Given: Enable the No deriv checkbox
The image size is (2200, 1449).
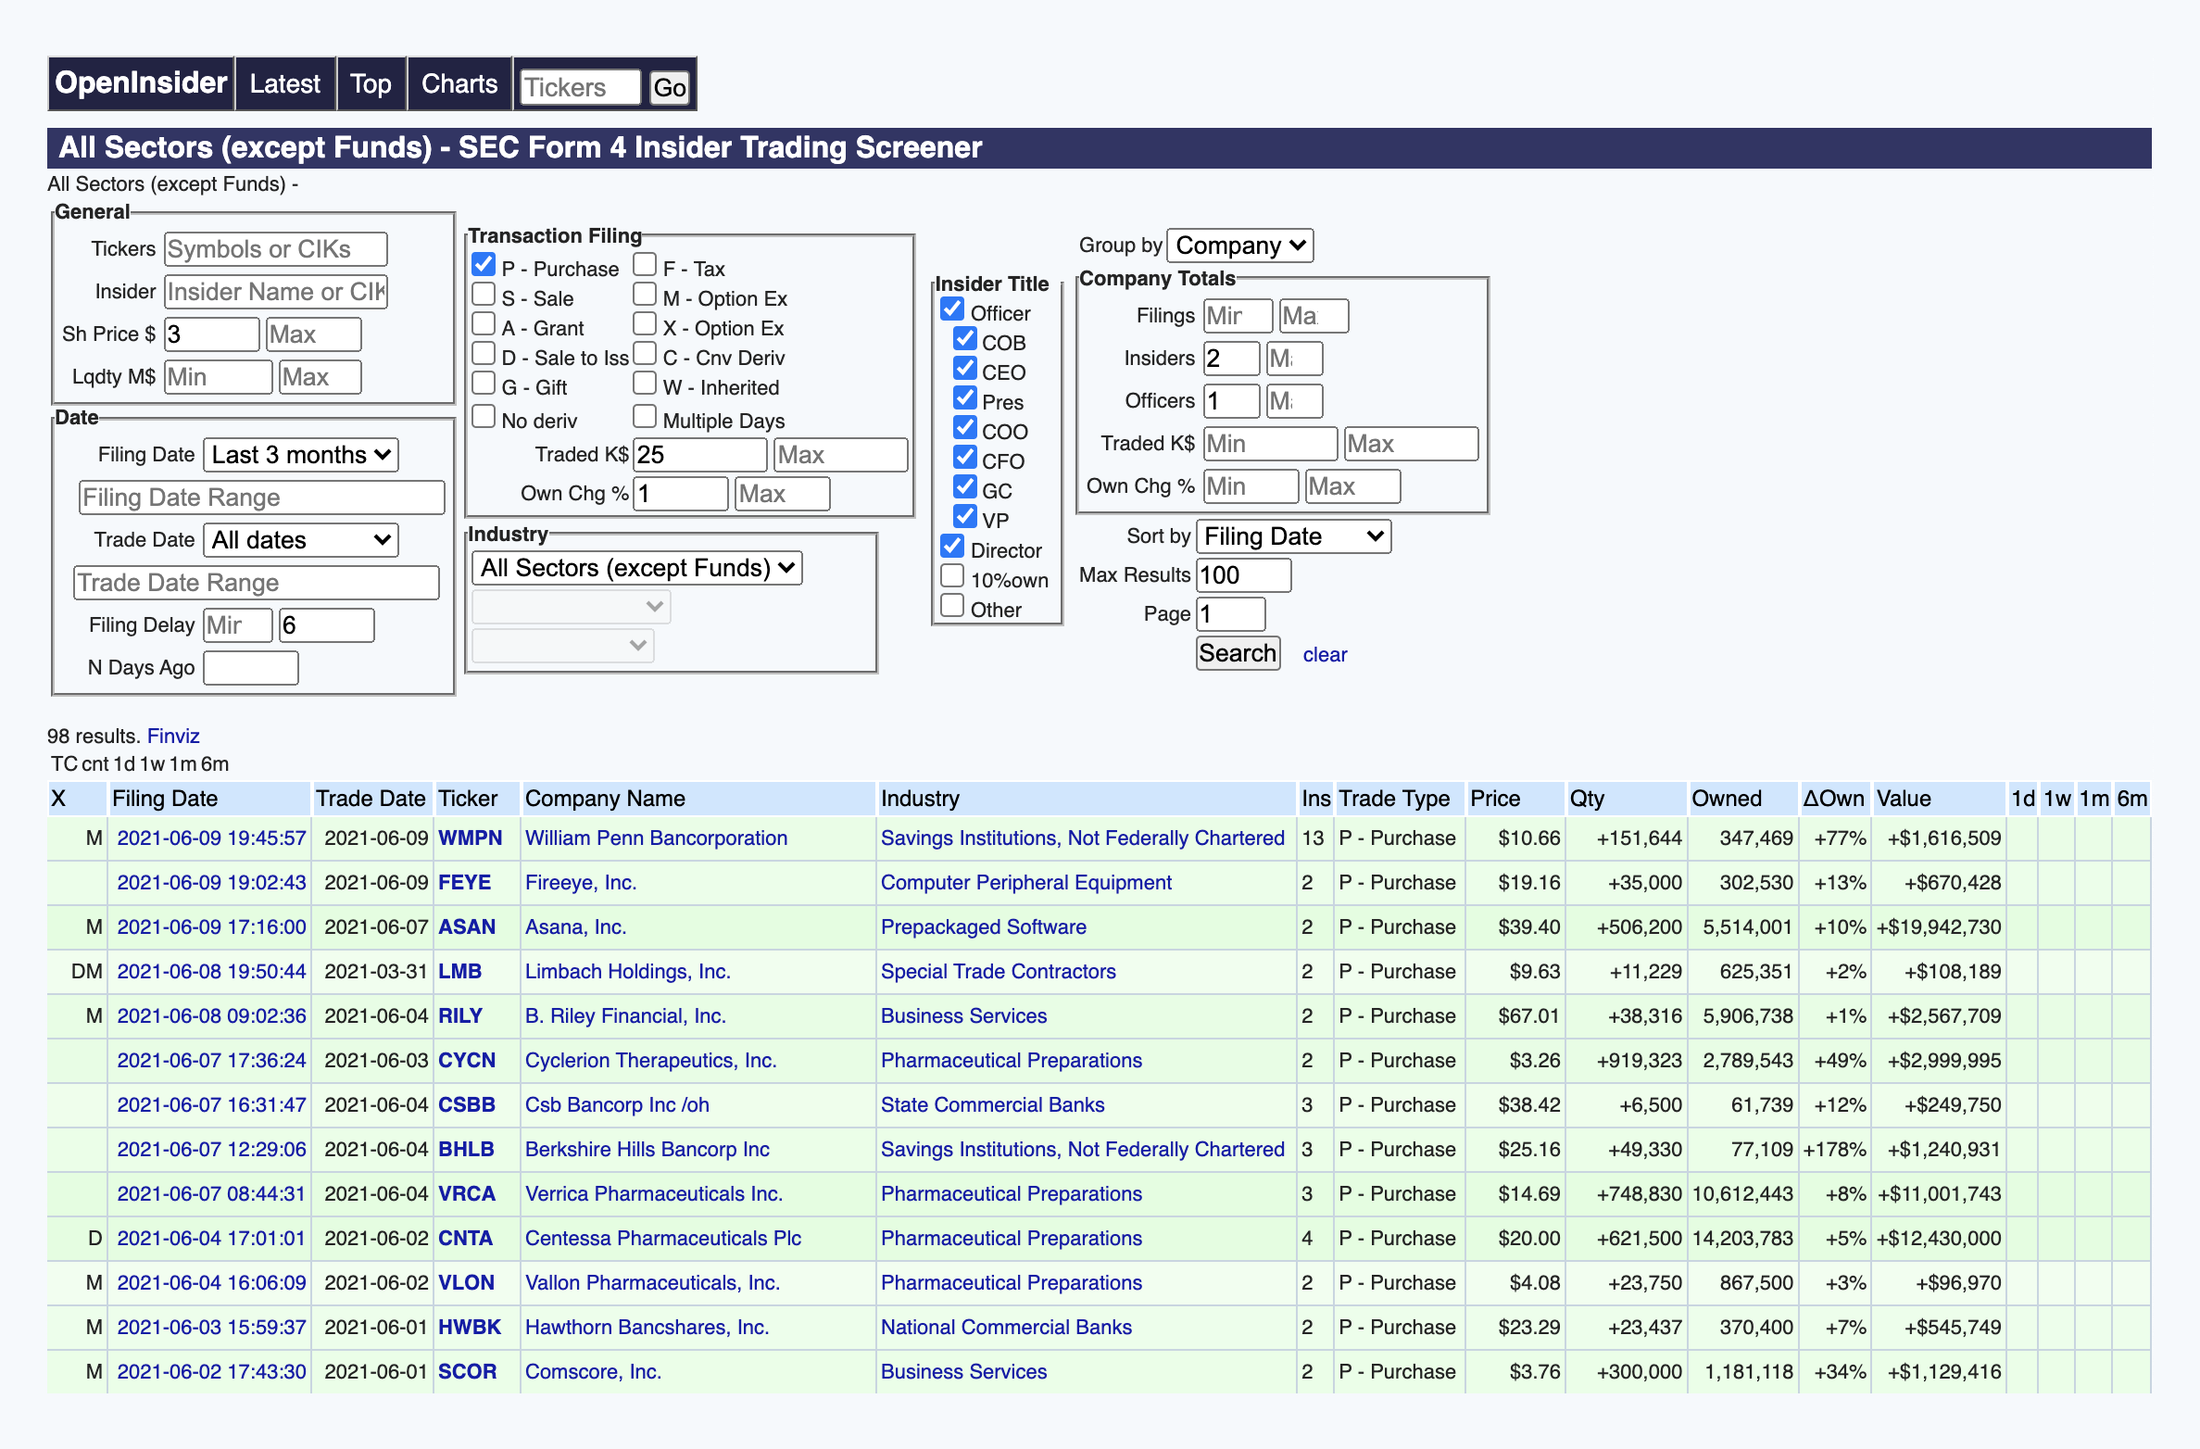Looking at the screenshot, I should (484, 417).
